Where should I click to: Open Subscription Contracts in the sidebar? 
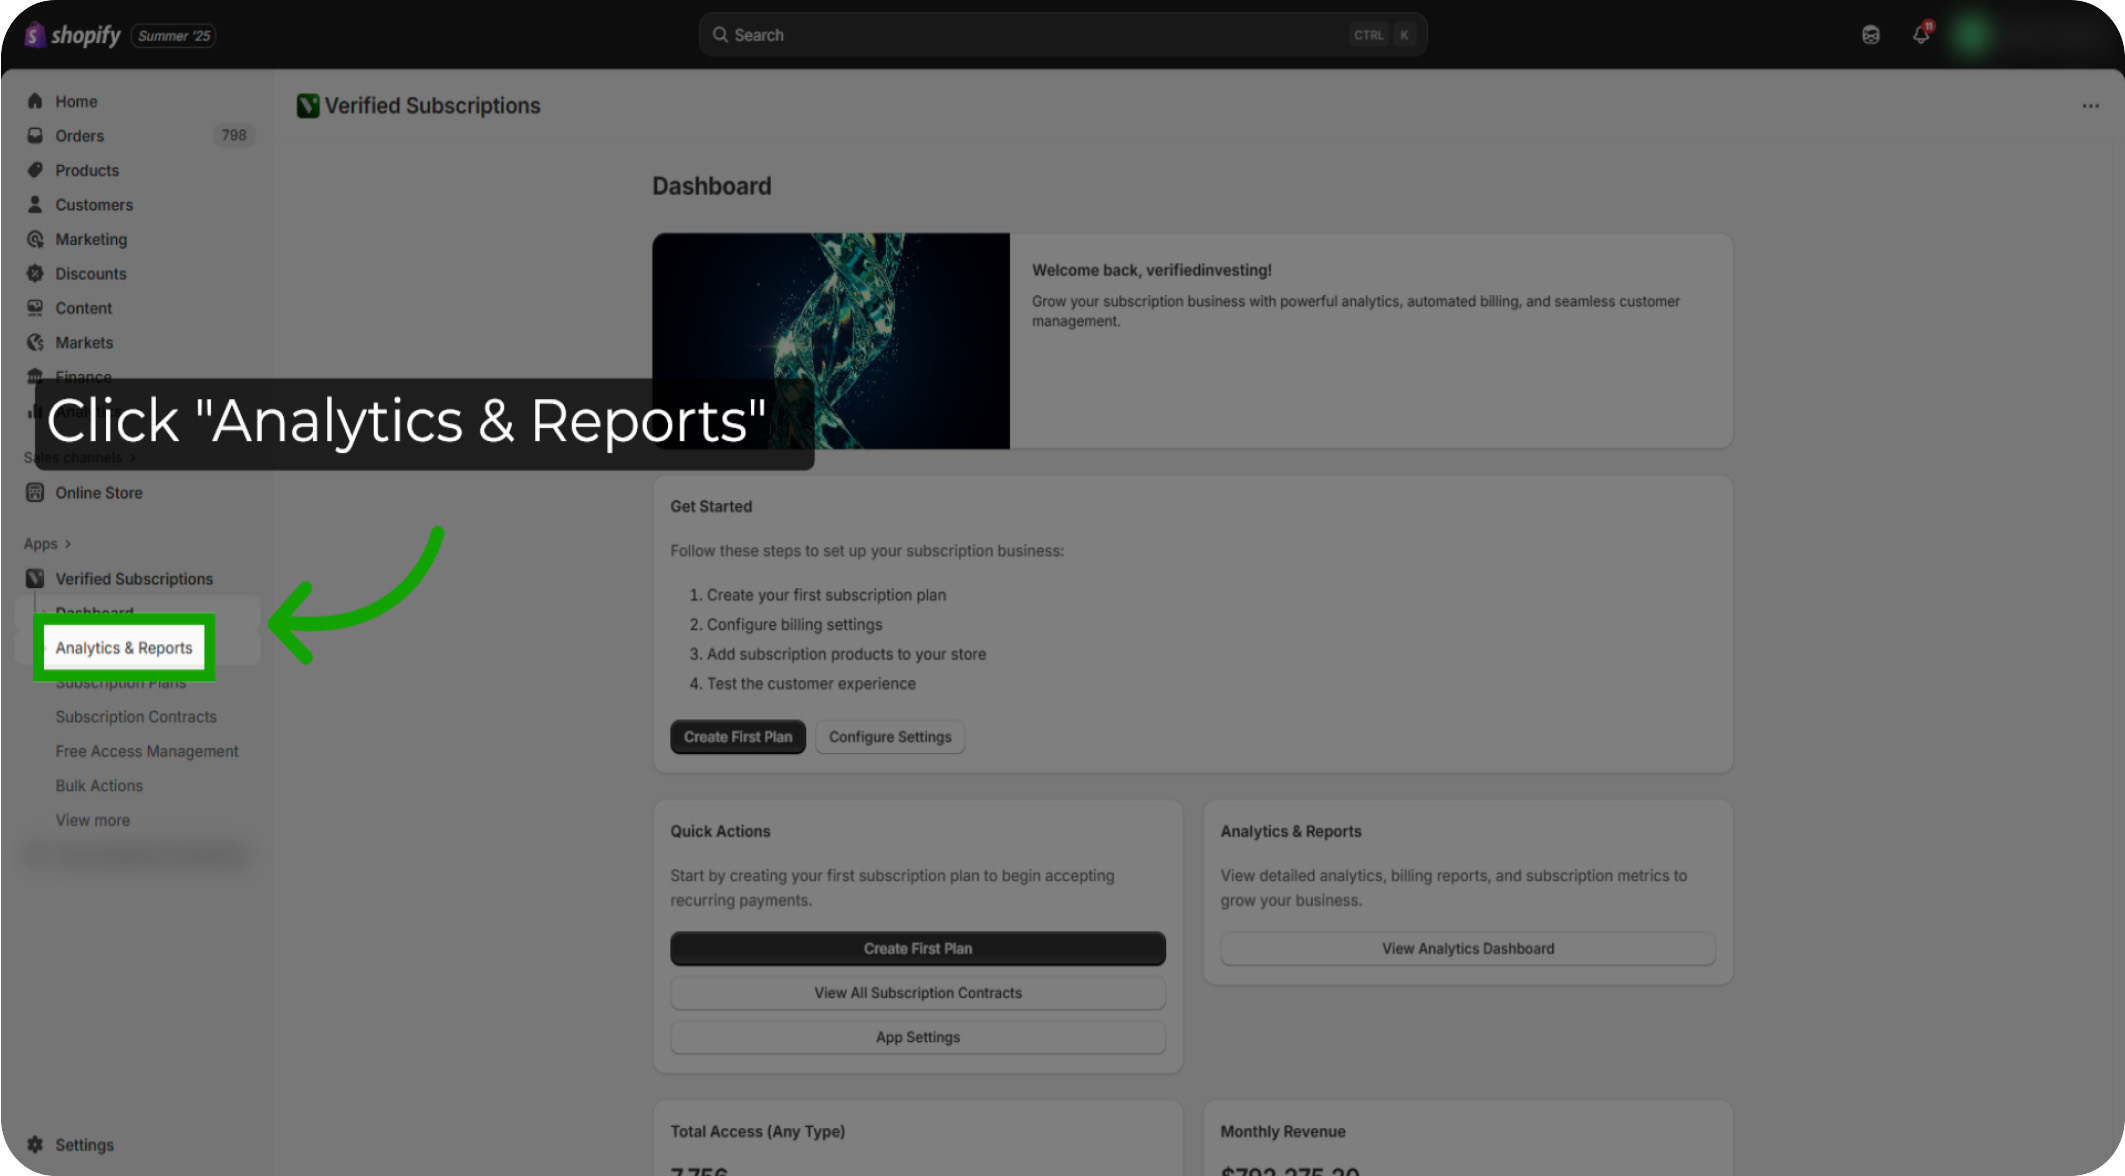coord(136,717)
